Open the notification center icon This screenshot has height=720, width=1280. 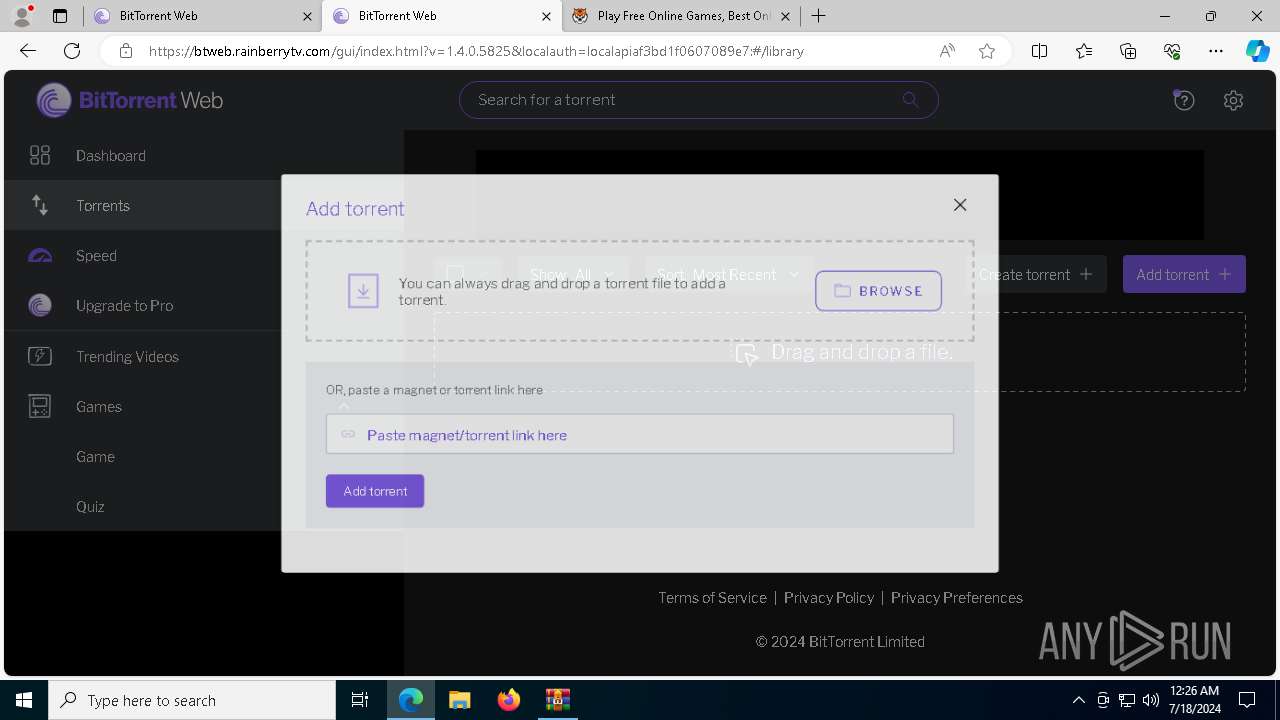click(1247, 700)
